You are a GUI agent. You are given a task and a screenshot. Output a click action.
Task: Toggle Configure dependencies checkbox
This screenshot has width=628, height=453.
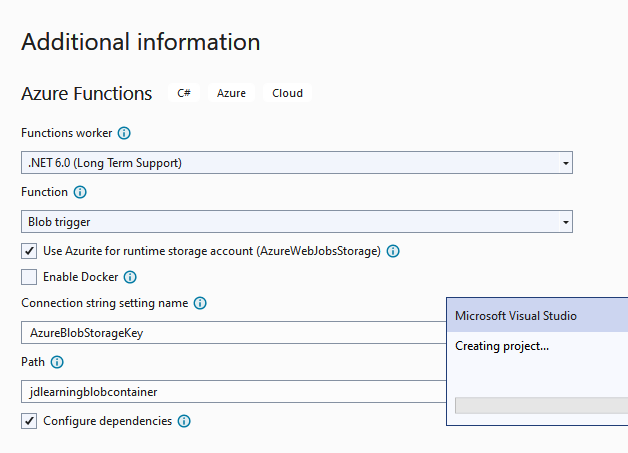[x=29, y=421]
